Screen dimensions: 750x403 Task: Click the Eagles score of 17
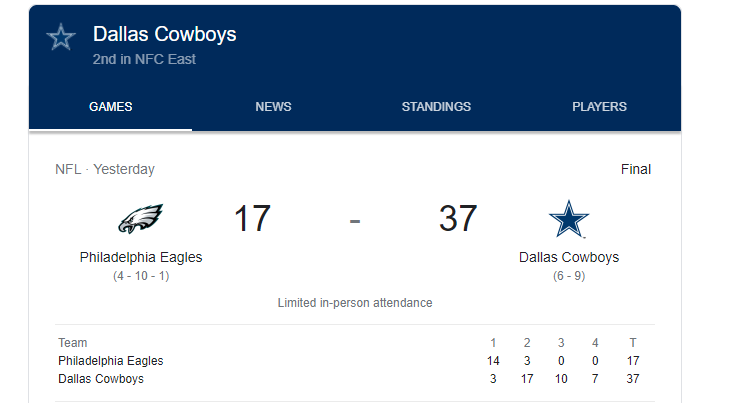pos(252,218)
